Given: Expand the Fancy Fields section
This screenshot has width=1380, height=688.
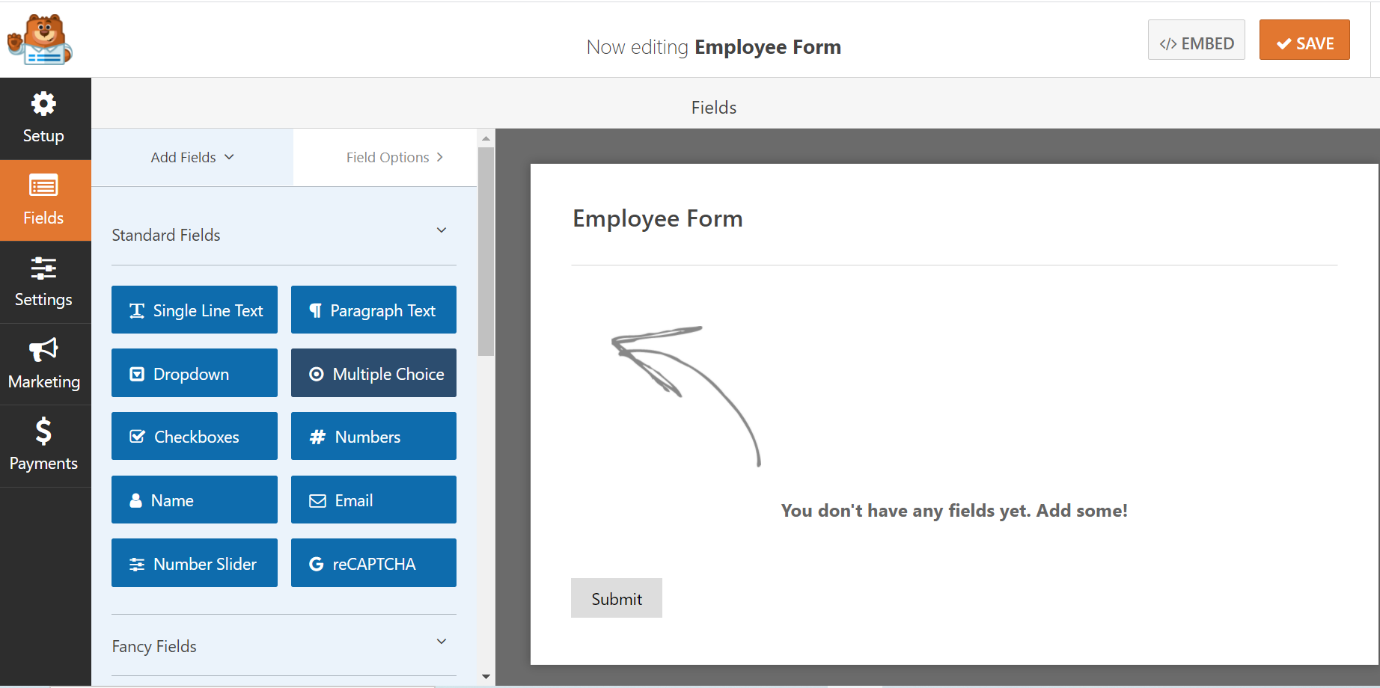Looking at the screenshot, I should point(441,642).
